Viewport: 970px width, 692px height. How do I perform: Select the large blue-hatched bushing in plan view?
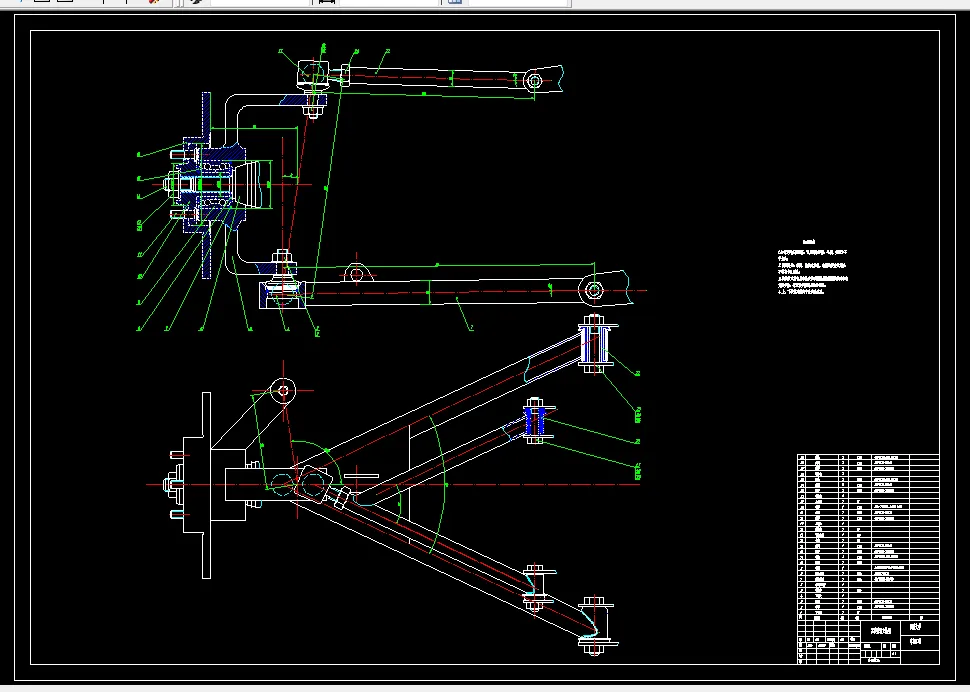(594, 344)
